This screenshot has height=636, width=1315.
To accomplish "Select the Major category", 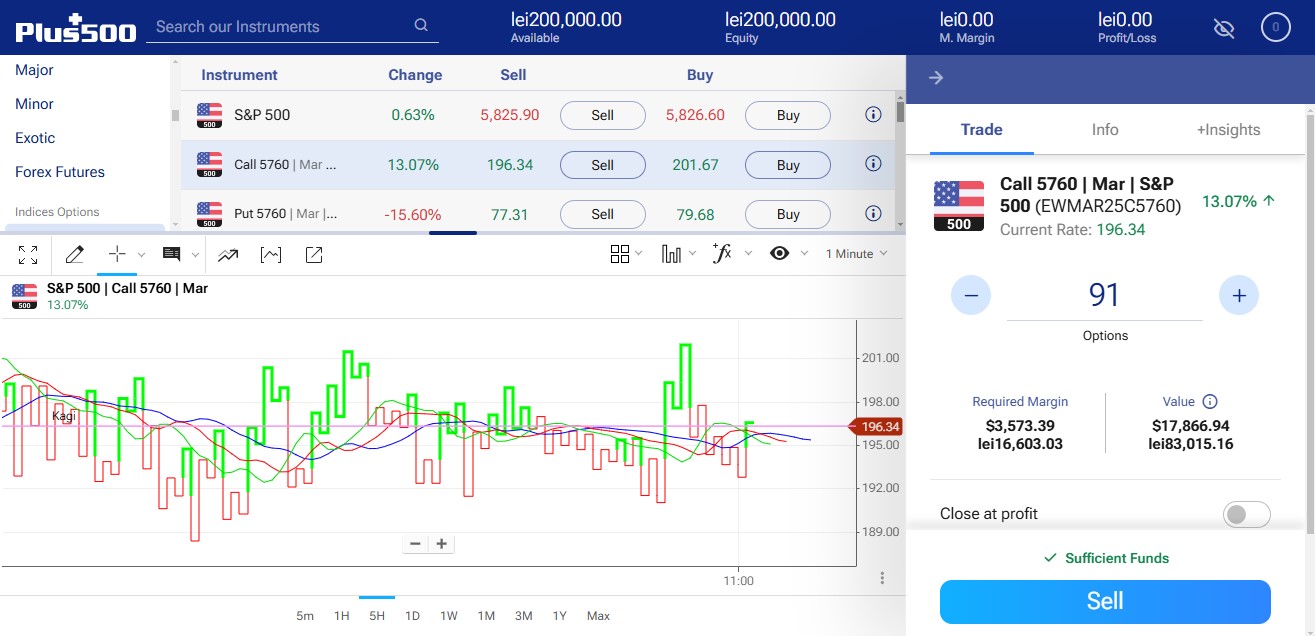I will pyautogui.click(x=35, y=70).
